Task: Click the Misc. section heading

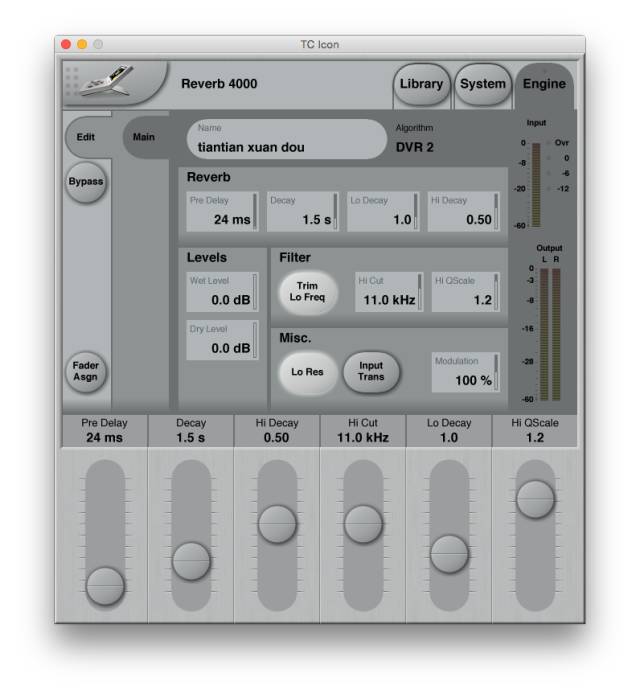Action: (x=295, y=338)
